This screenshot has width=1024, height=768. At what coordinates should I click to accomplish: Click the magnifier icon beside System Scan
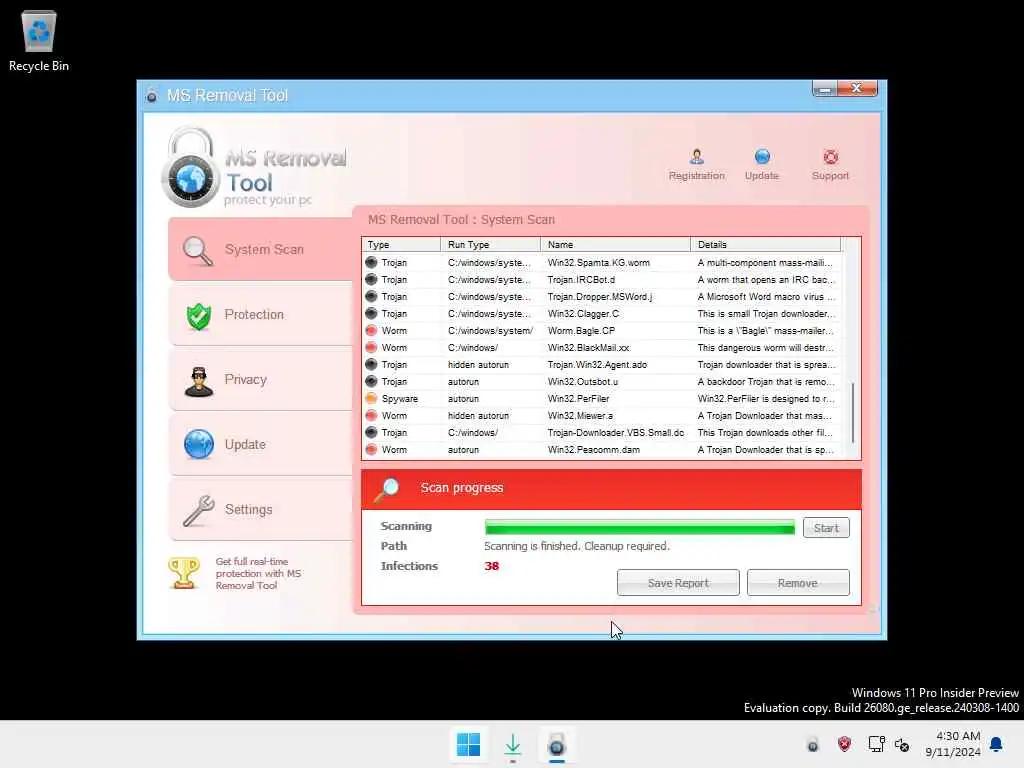(x=197, y=251)
